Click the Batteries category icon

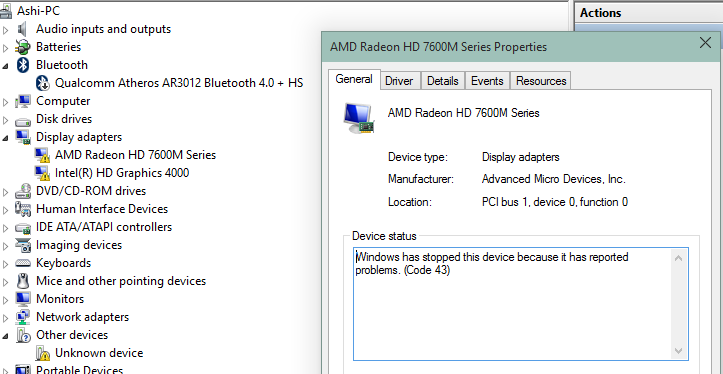coord(23,47)
